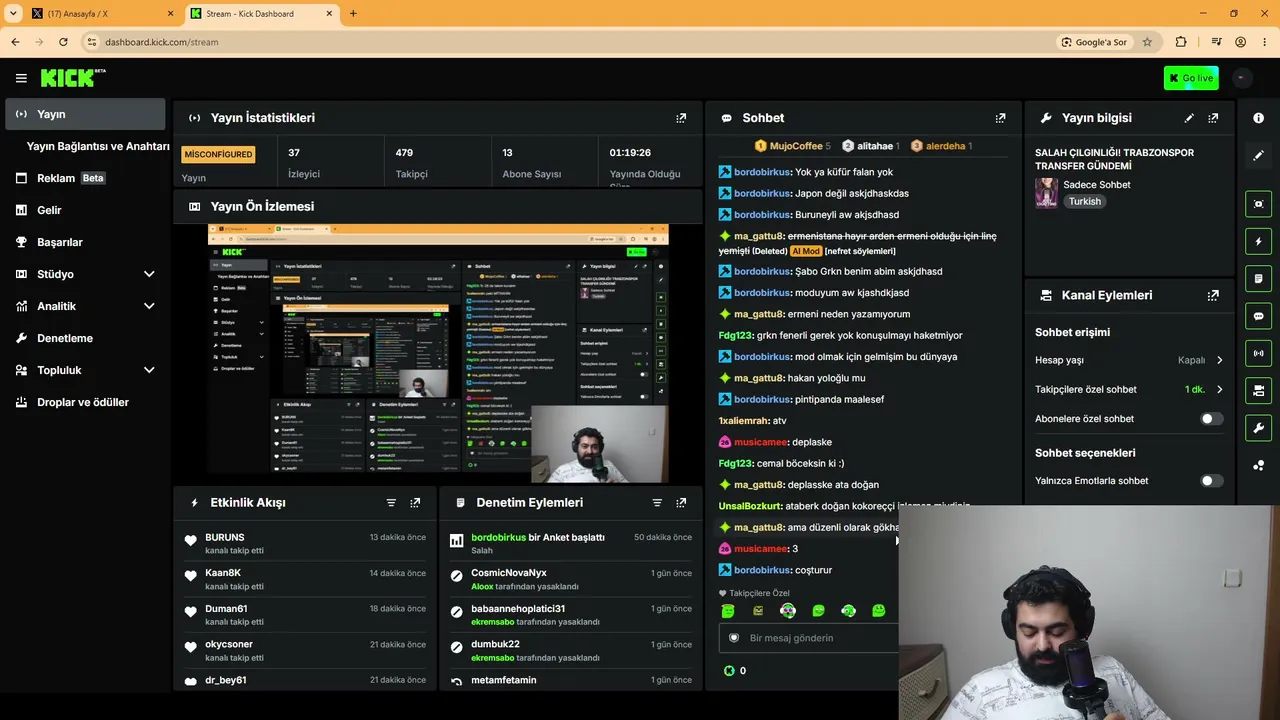Open Hesap yaşı setting chevron

click(x=1219, y=360)
